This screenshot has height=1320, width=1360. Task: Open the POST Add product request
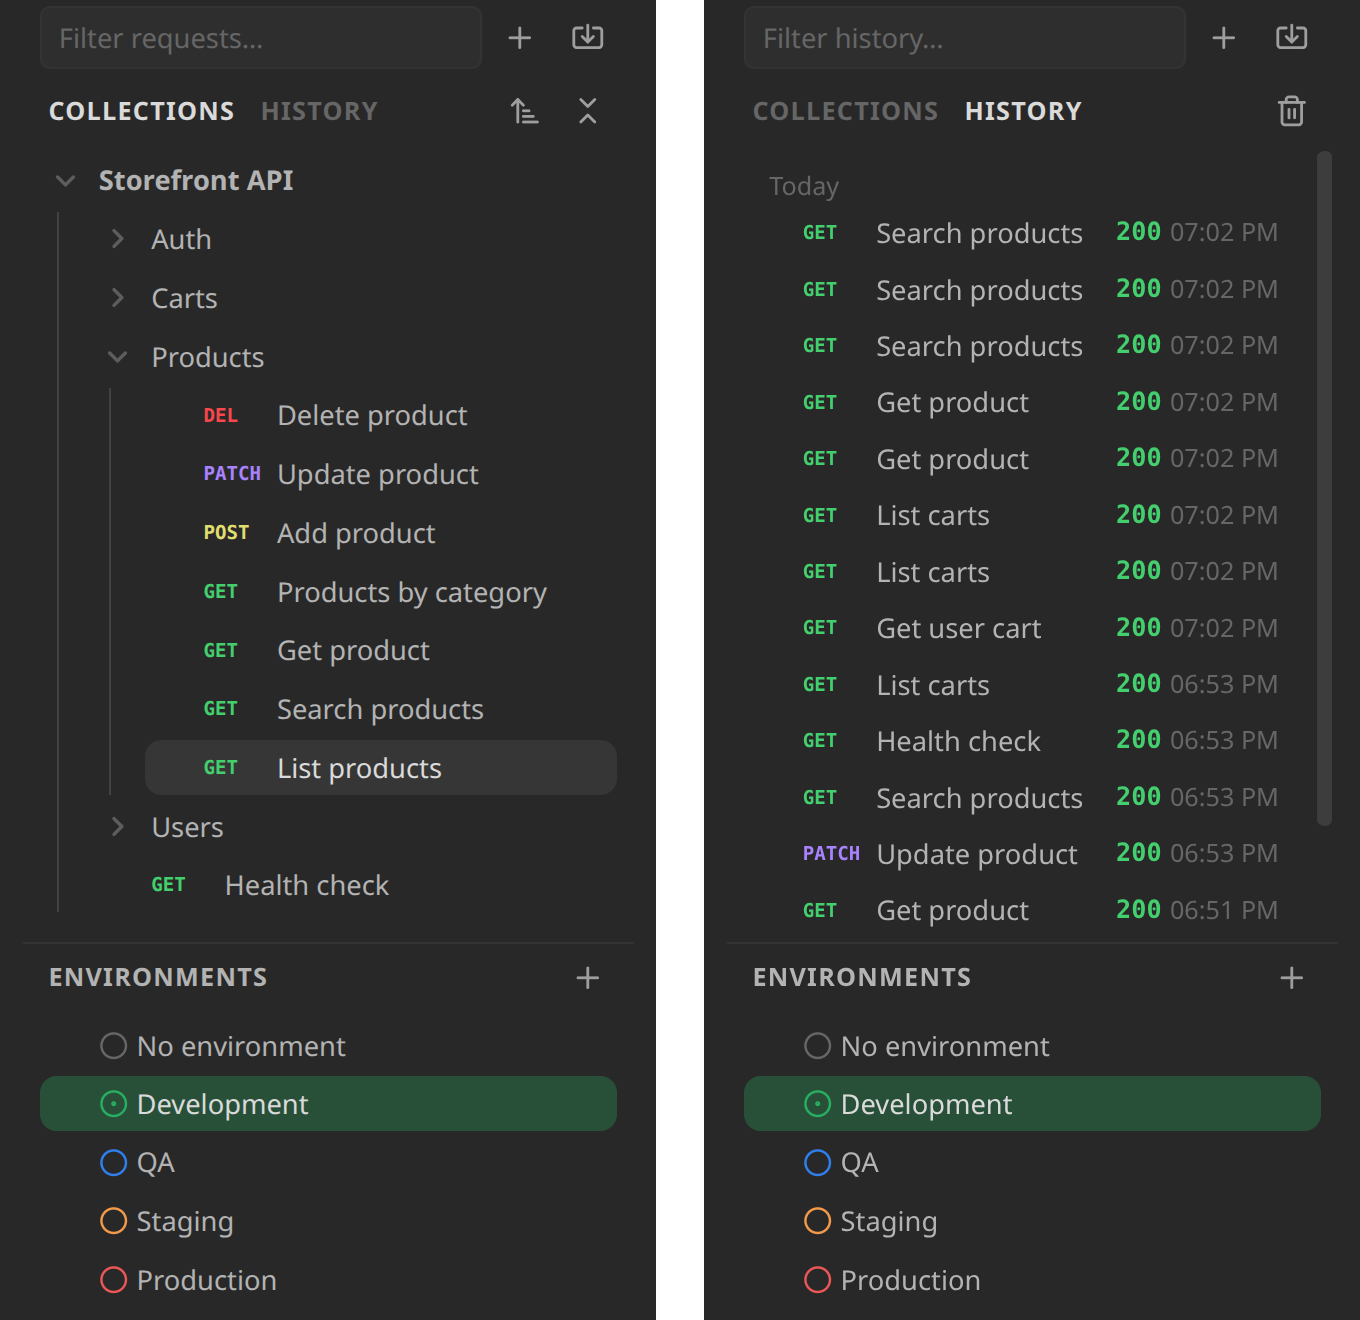click(x=381, y=533)
